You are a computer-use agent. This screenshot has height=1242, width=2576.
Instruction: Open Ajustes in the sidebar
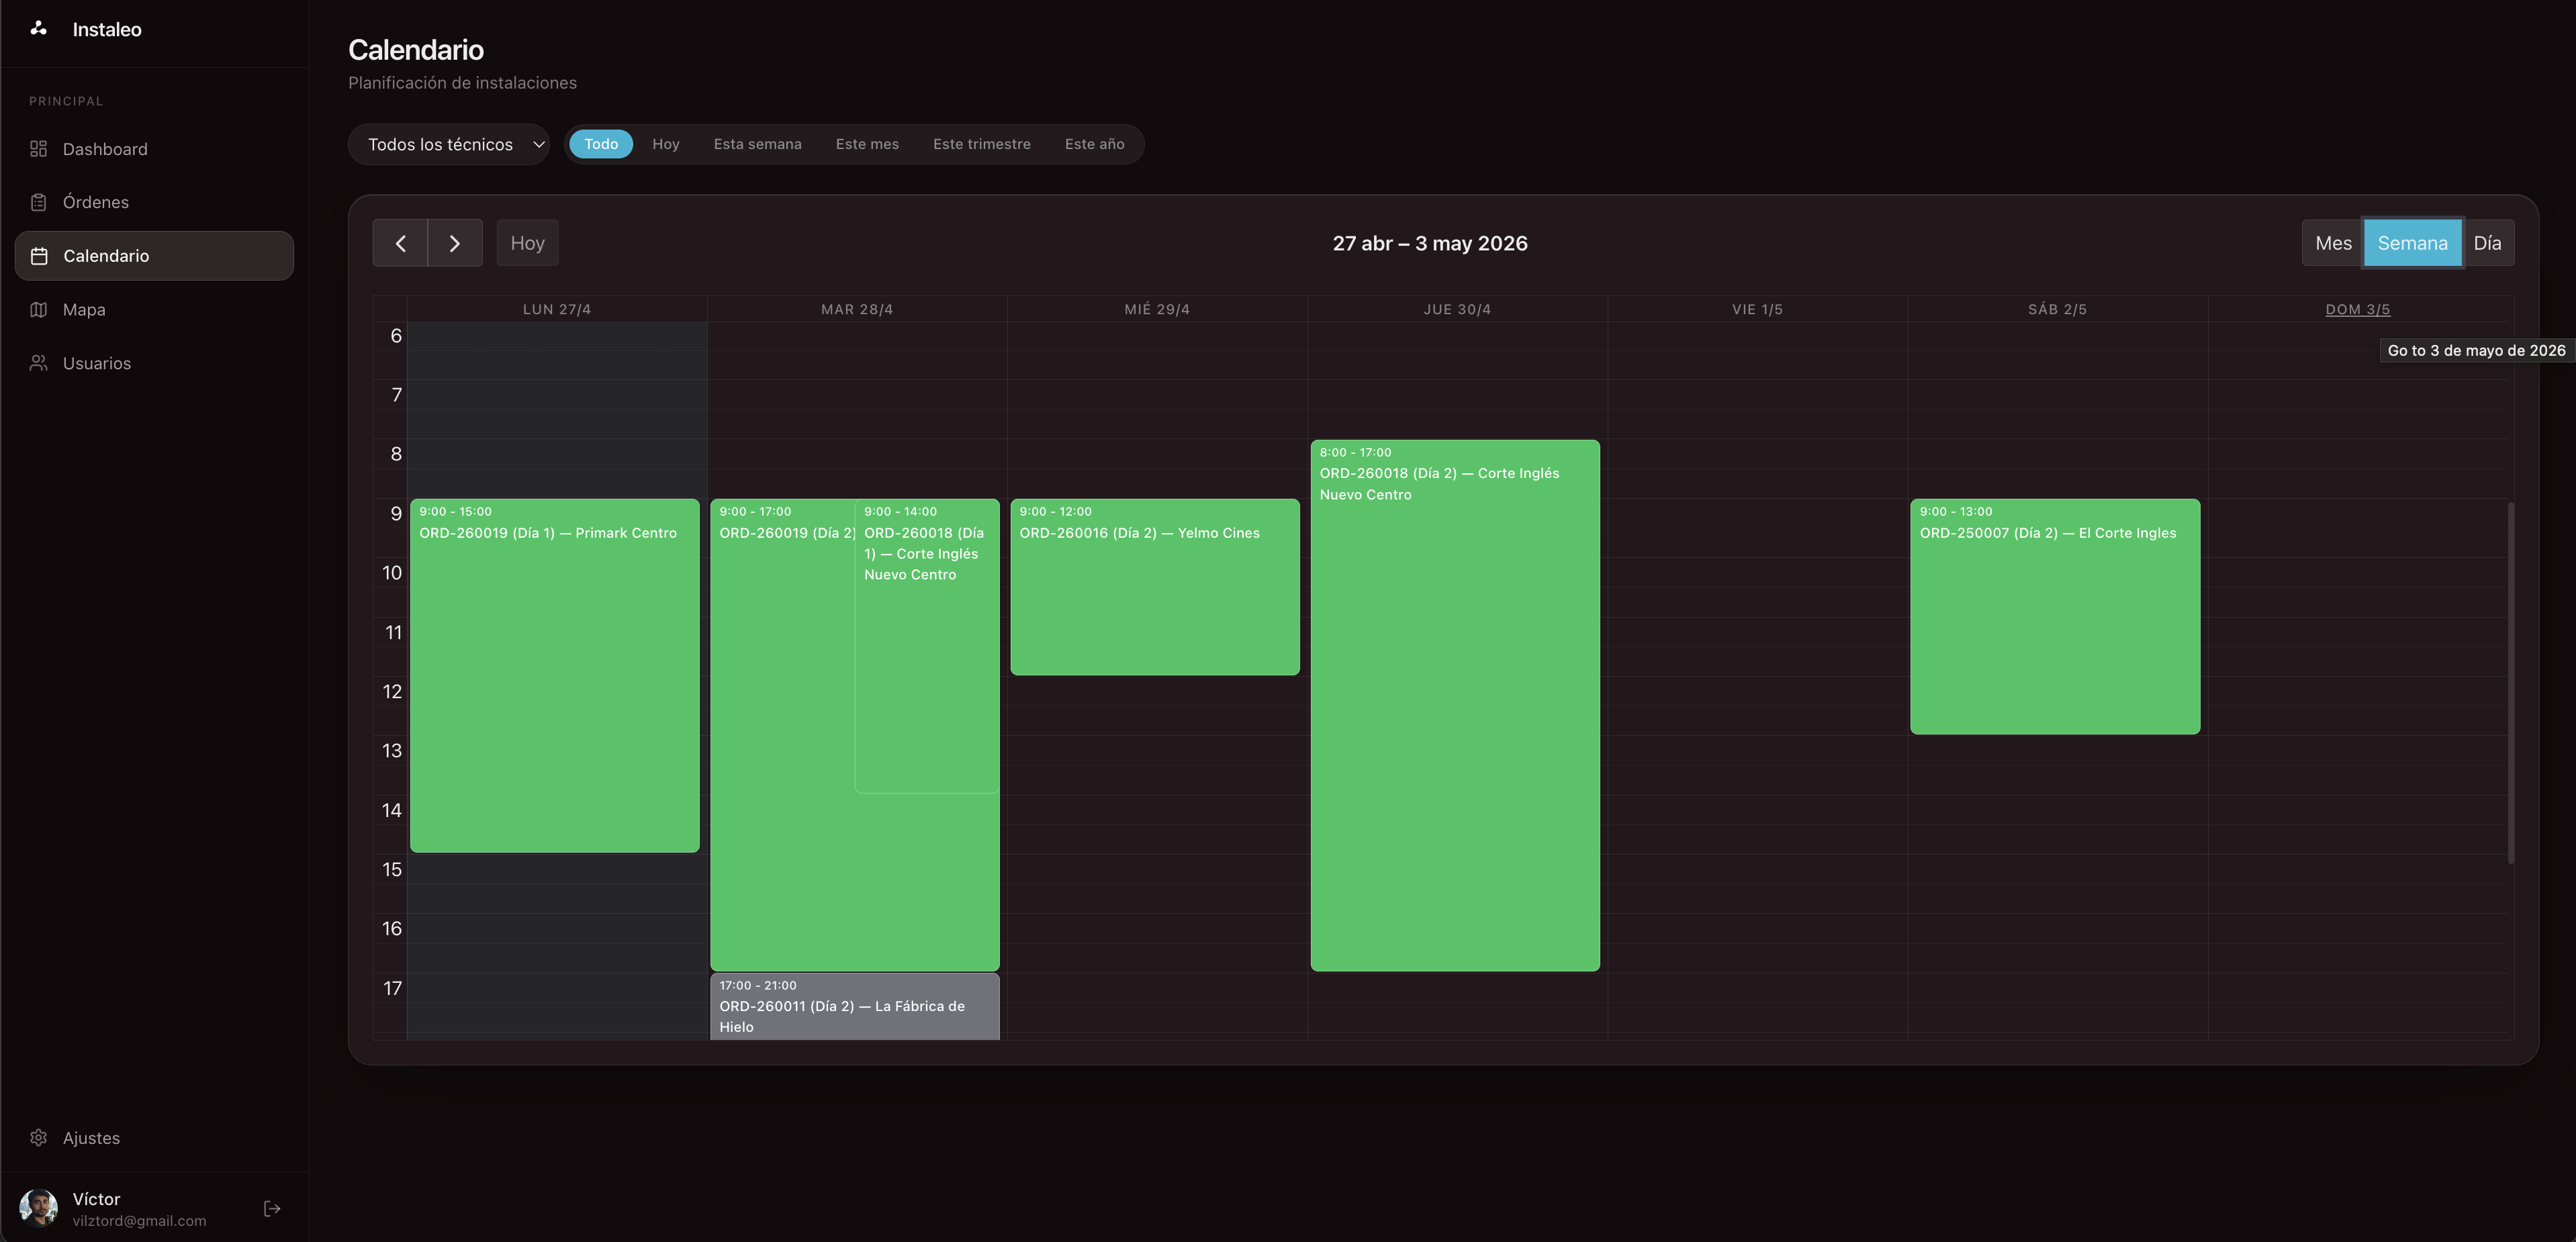tap(154, 1138)
